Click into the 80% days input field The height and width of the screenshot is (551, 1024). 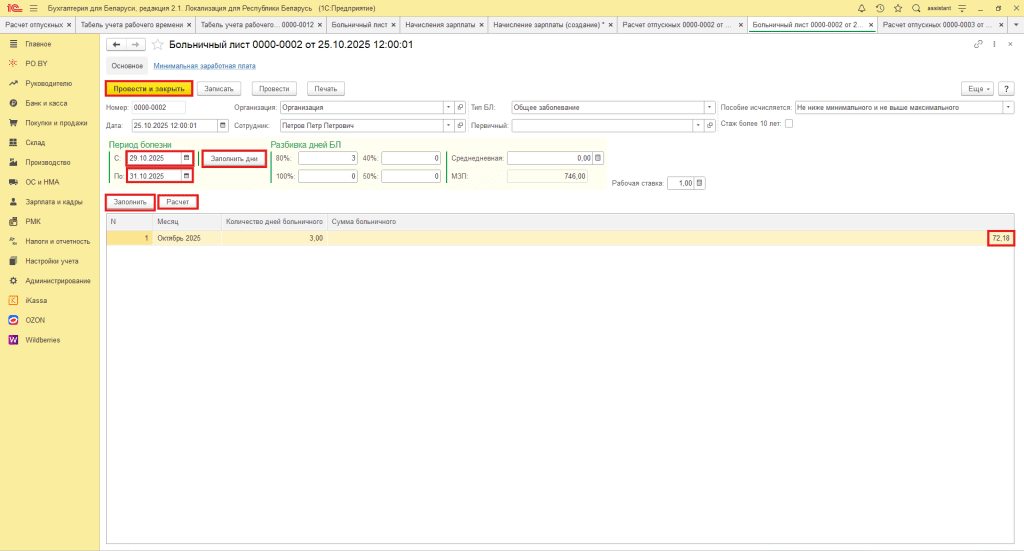(327, 158)
